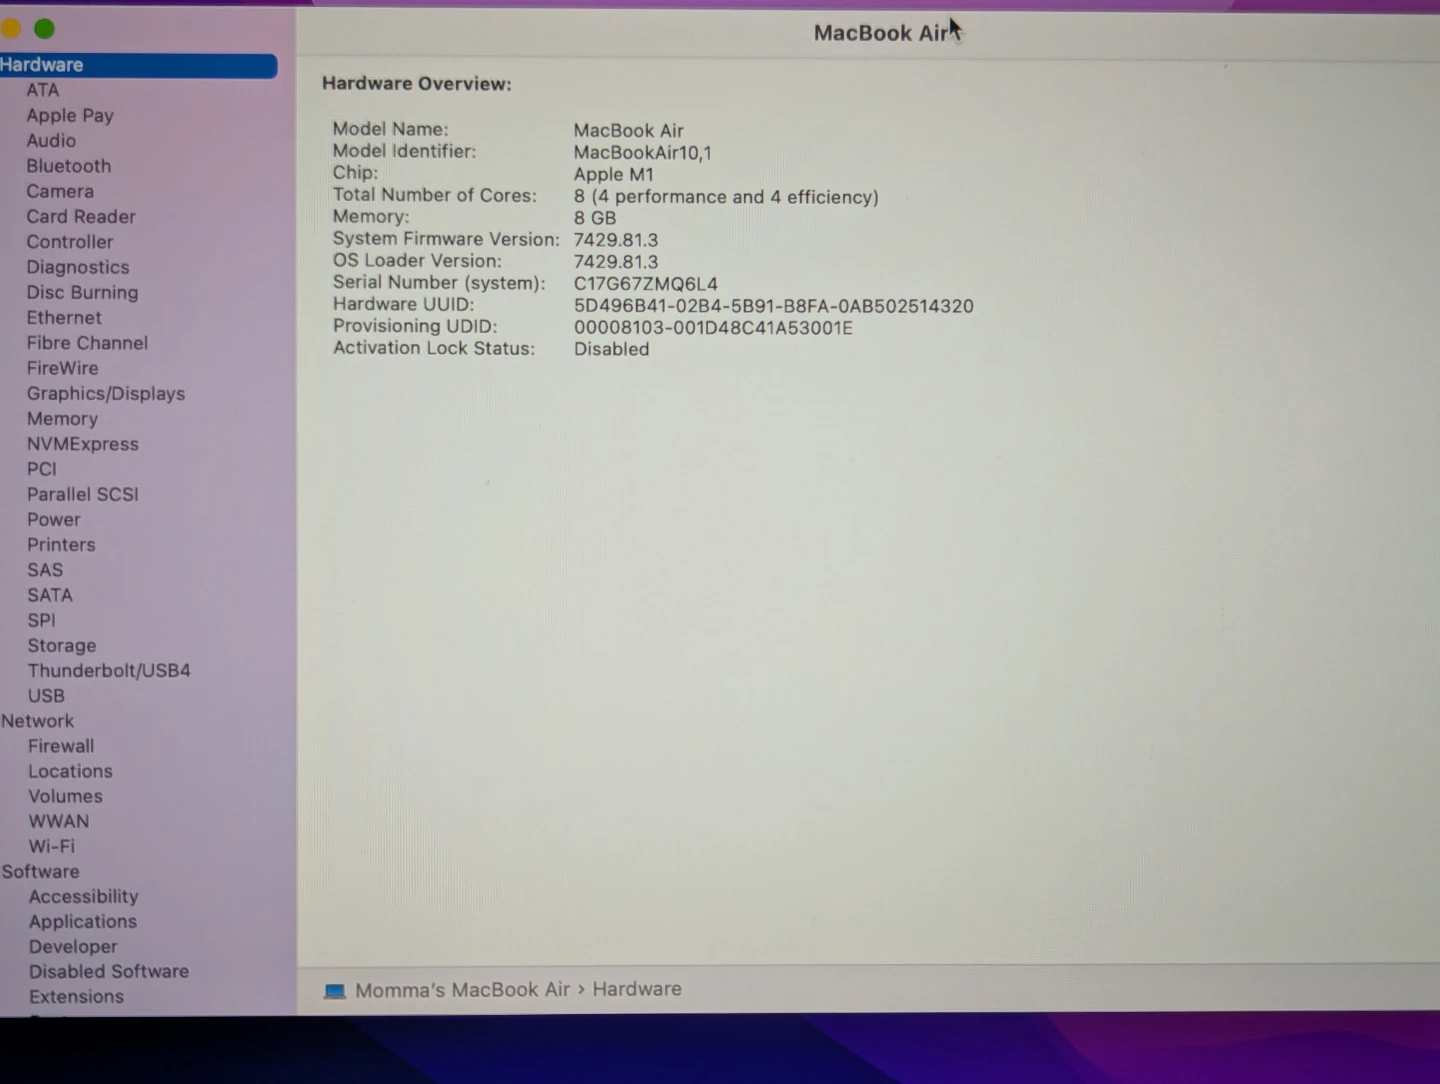Open the Bluetooth section
The width and height of the screenshot is (1440, 1084).
[x=69, y=166]
